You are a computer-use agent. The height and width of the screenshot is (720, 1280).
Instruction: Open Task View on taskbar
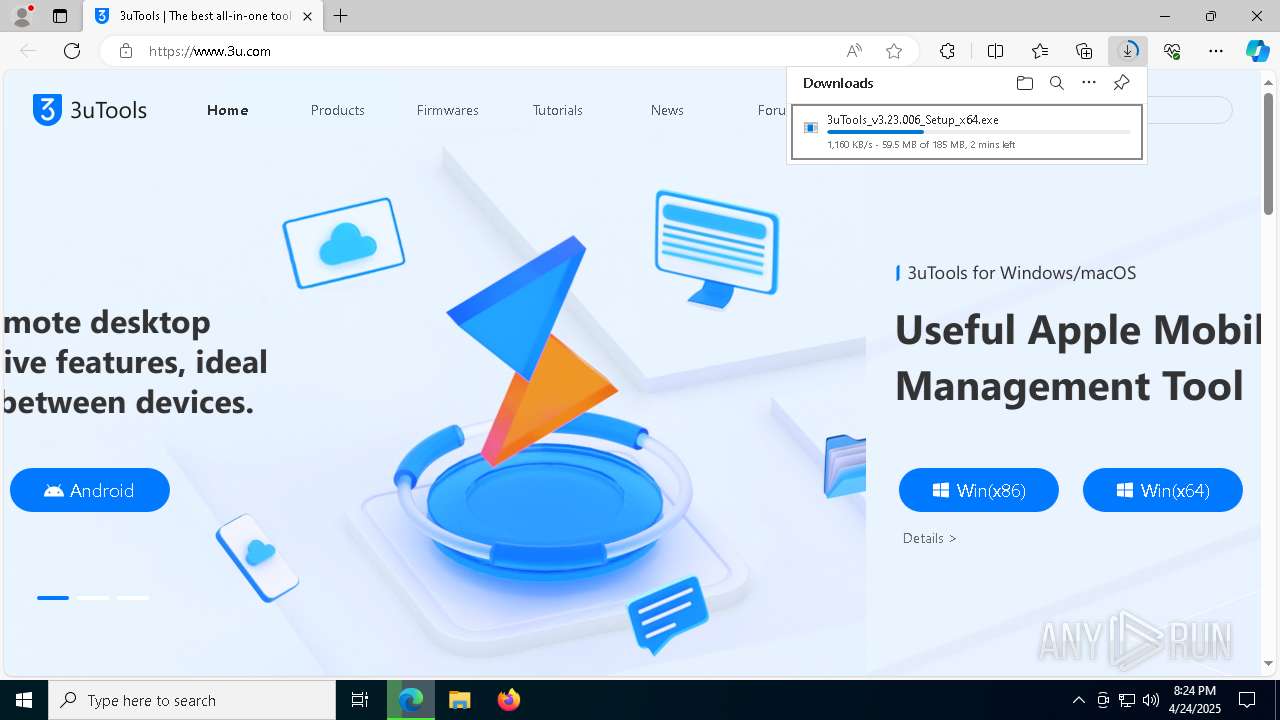tap(360, 700)
